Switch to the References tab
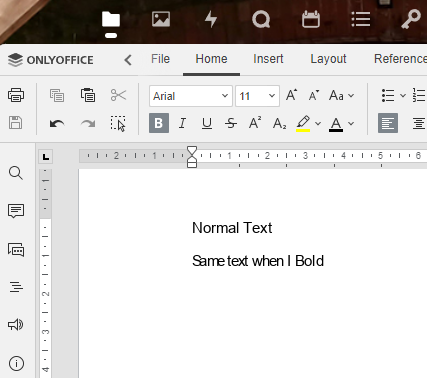The image size is (427, 378). 400,59
